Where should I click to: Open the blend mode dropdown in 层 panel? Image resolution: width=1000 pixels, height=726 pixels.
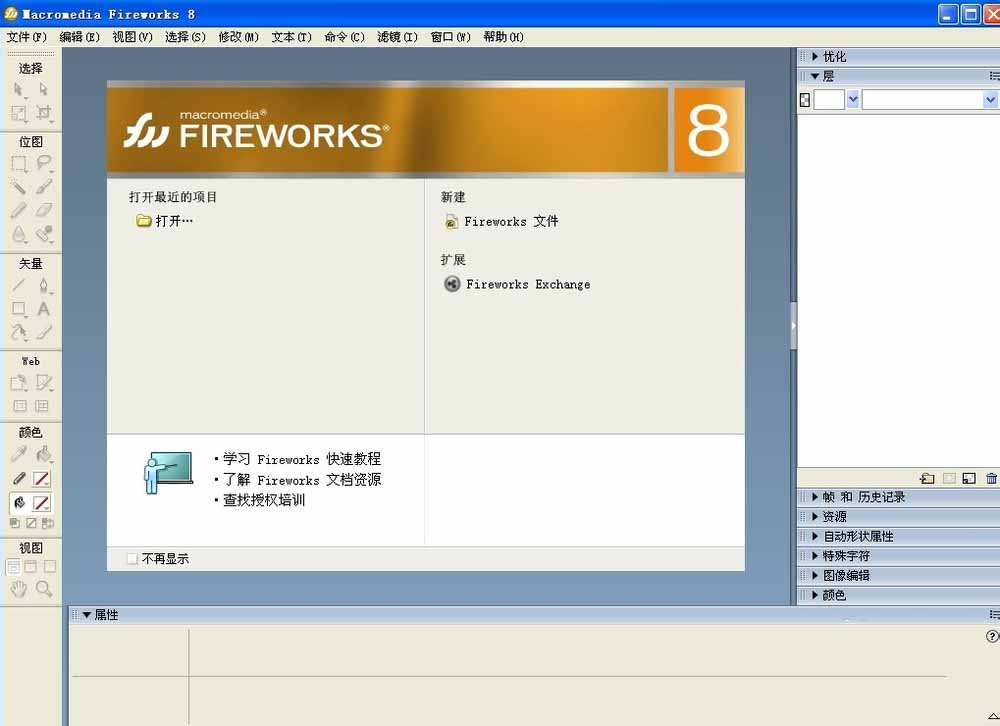pyautogui.click(x=928, y=99)
